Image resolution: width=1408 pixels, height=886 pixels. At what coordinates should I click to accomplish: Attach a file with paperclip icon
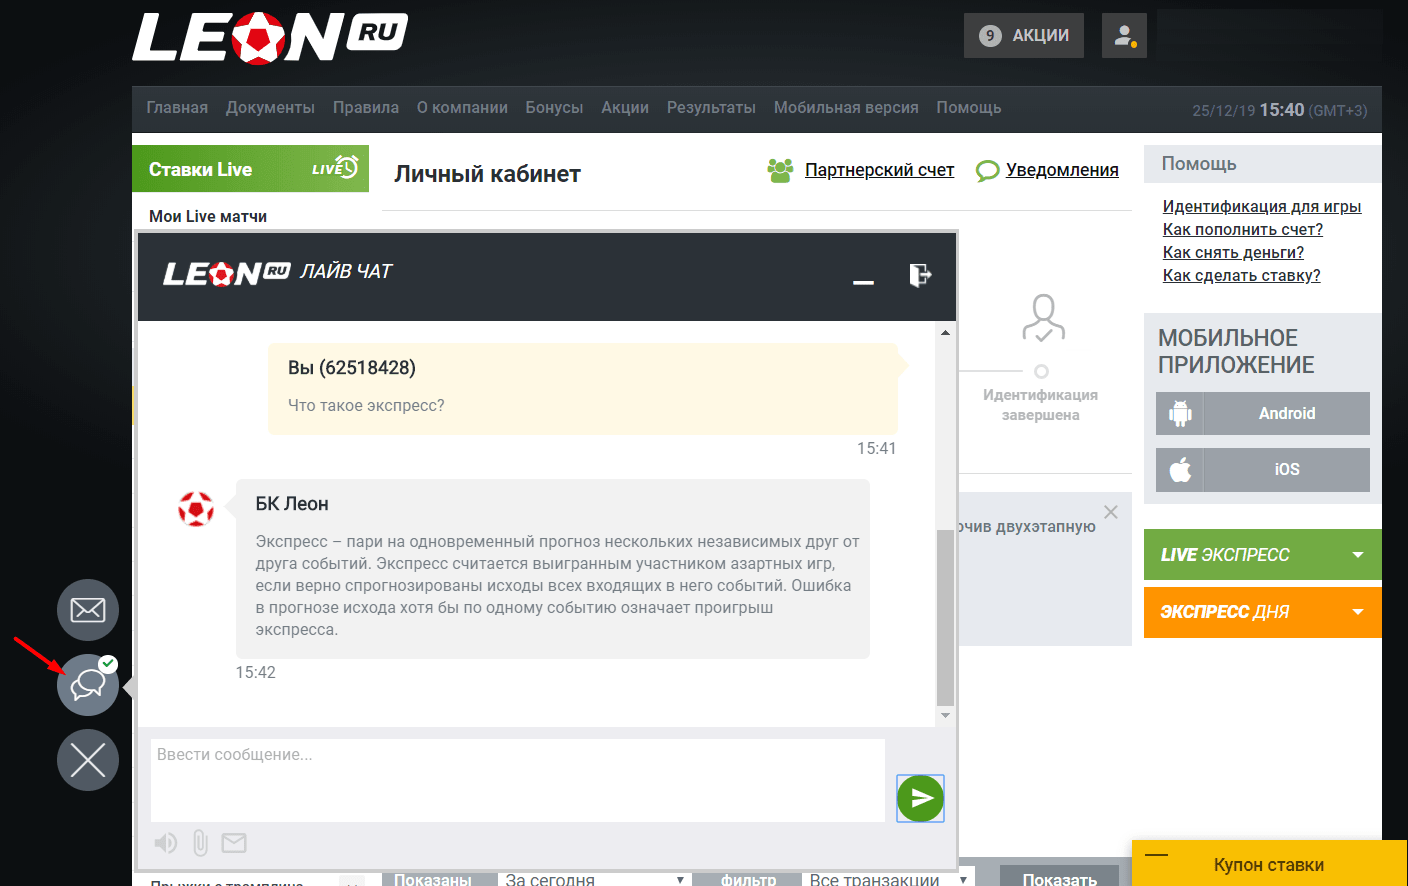tap(200, 843)
